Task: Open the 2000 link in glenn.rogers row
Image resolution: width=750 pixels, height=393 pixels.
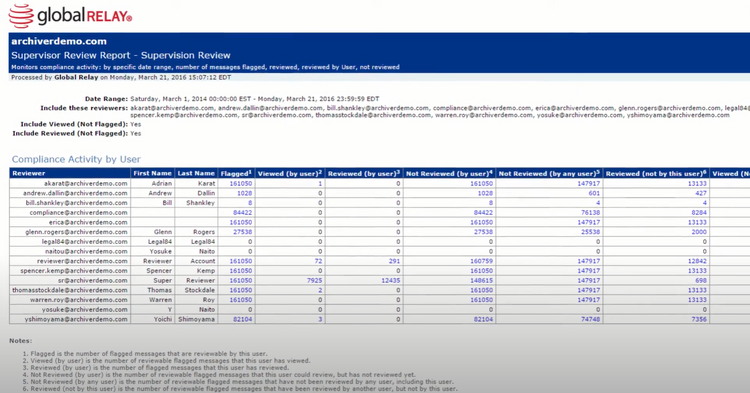Action: point(699,232)
